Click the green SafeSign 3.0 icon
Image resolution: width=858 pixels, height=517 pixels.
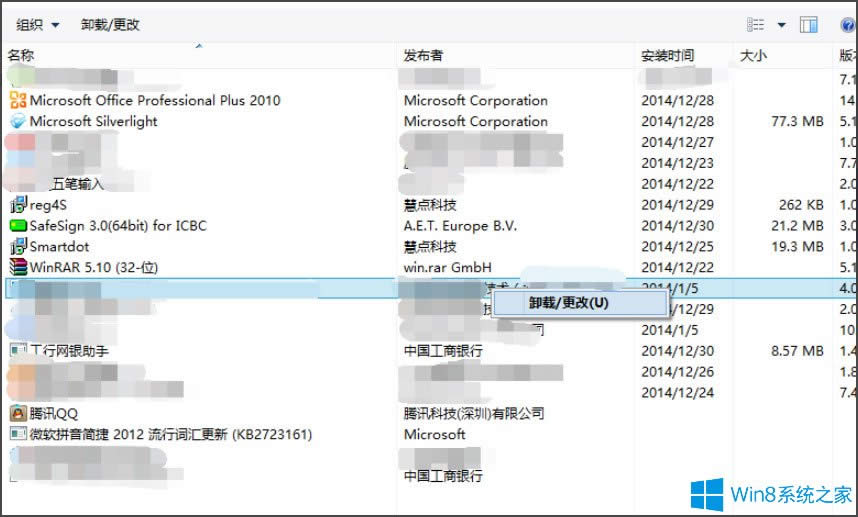(18, 225)
